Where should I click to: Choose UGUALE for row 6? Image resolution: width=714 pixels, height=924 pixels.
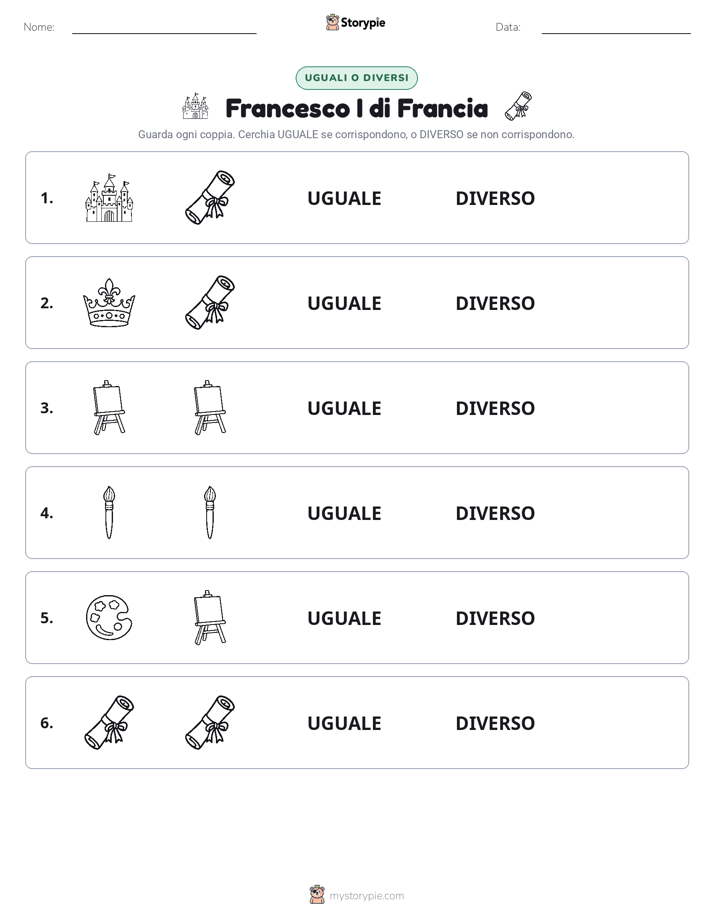[344, 723]
